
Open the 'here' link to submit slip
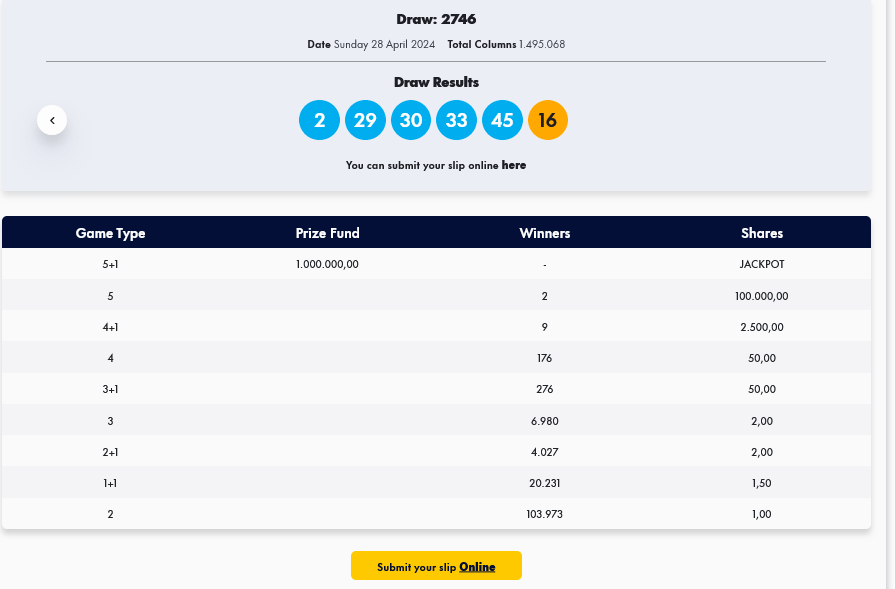pyautogui.click(x=514, y=165)
